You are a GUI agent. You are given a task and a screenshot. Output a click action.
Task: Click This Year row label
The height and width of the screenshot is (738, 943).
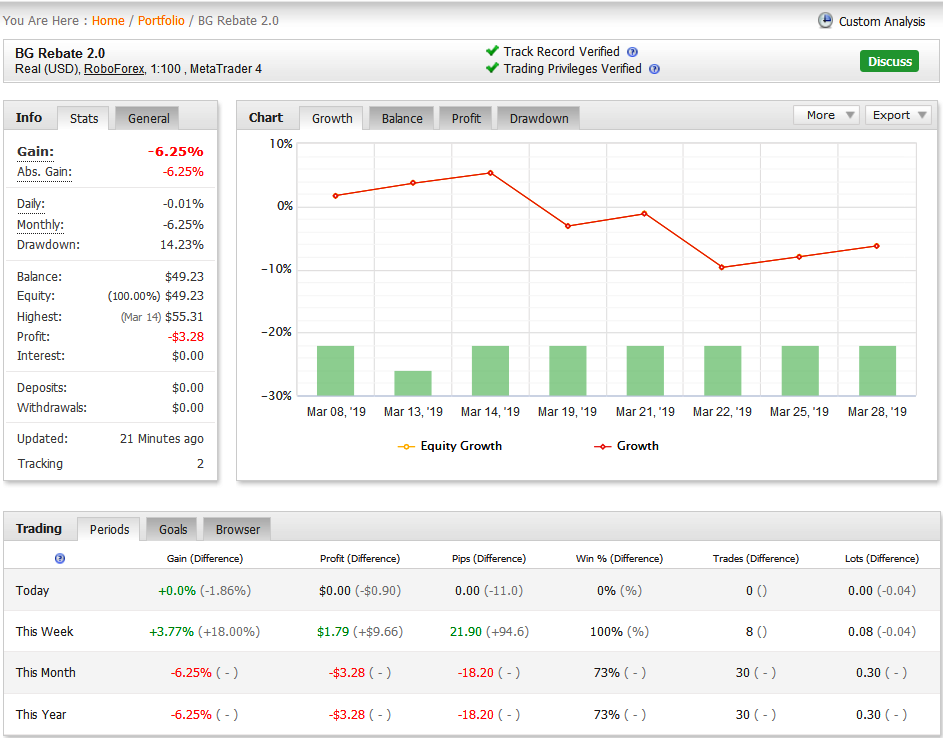tap(41, 715)
